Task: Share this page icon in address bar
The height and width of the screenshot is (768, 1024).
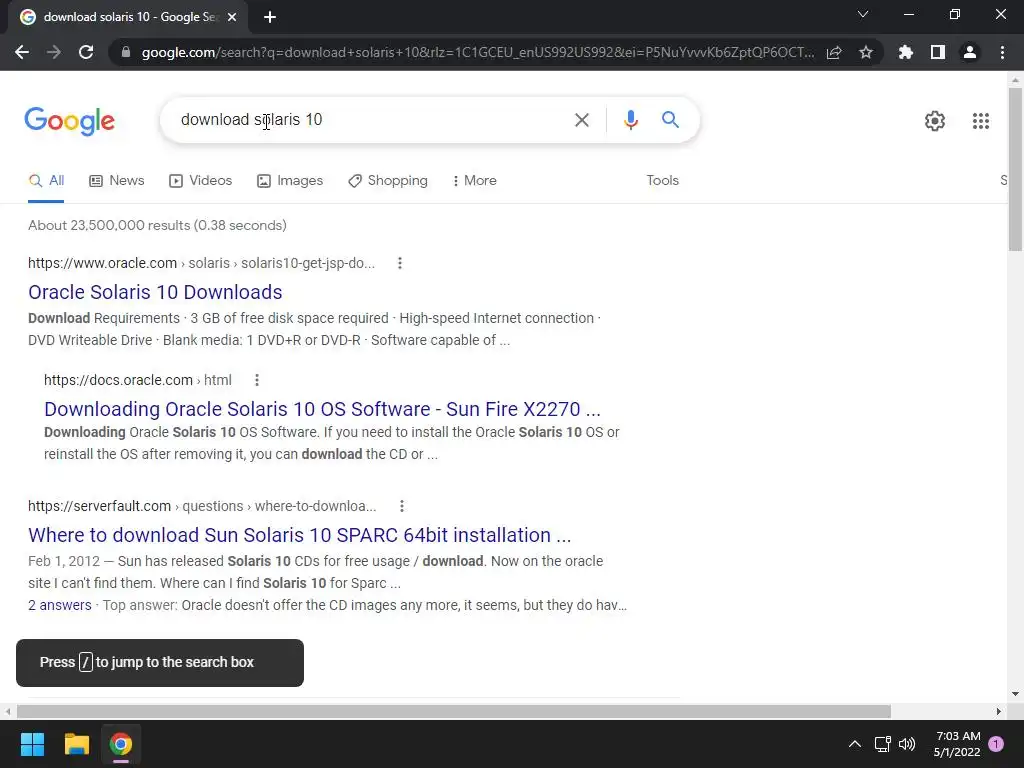Action: [834, 52]
